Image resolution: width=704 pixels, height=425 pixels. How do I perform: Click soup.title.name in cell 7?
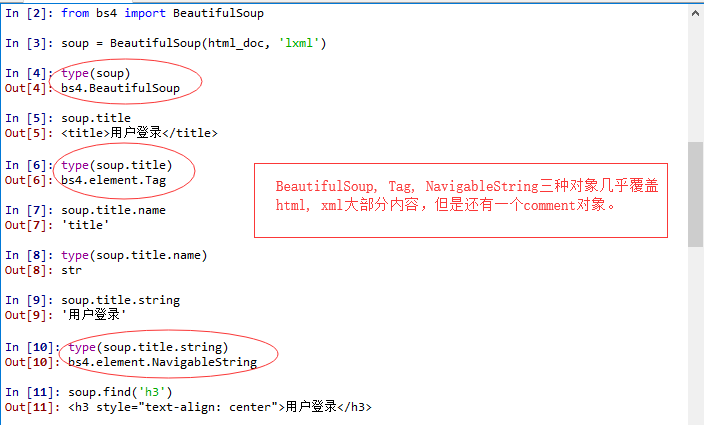(x=114, y=210)
